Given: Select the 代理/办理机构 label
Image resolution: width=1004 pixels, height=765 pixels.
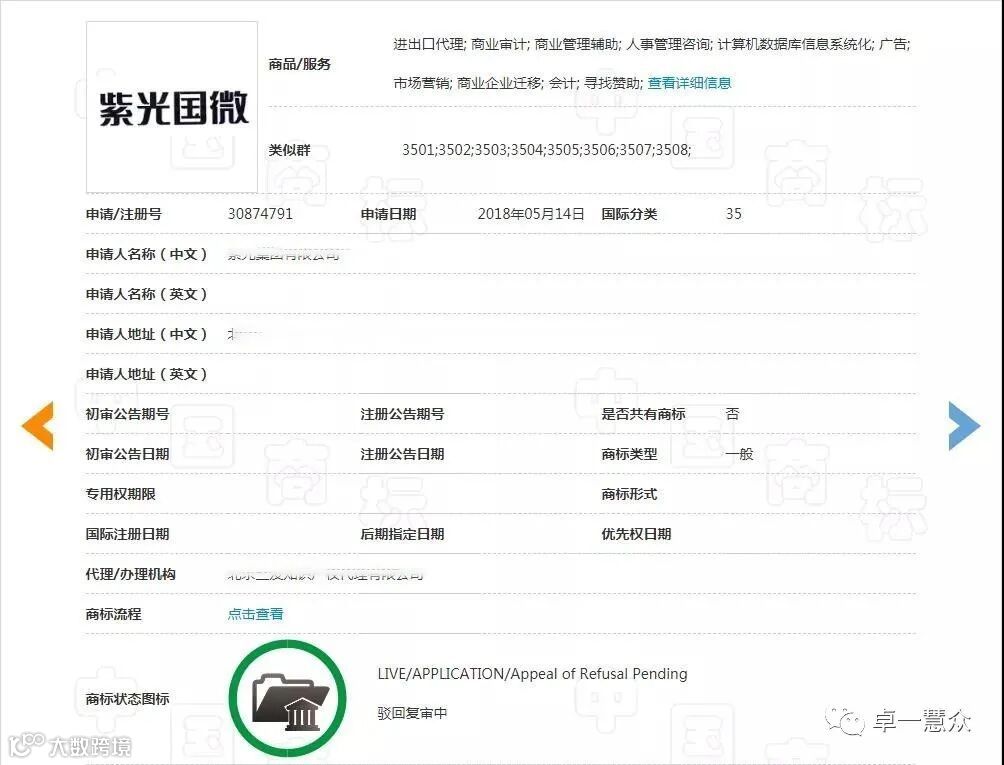Looking at the screenshot, I should pyautogui.click(x=131, y=574).
